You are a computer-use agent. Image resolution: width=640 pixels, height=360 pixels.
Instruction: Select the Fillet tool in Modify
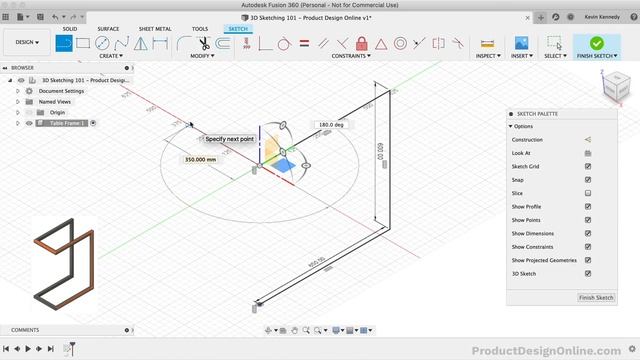[184, 43]
